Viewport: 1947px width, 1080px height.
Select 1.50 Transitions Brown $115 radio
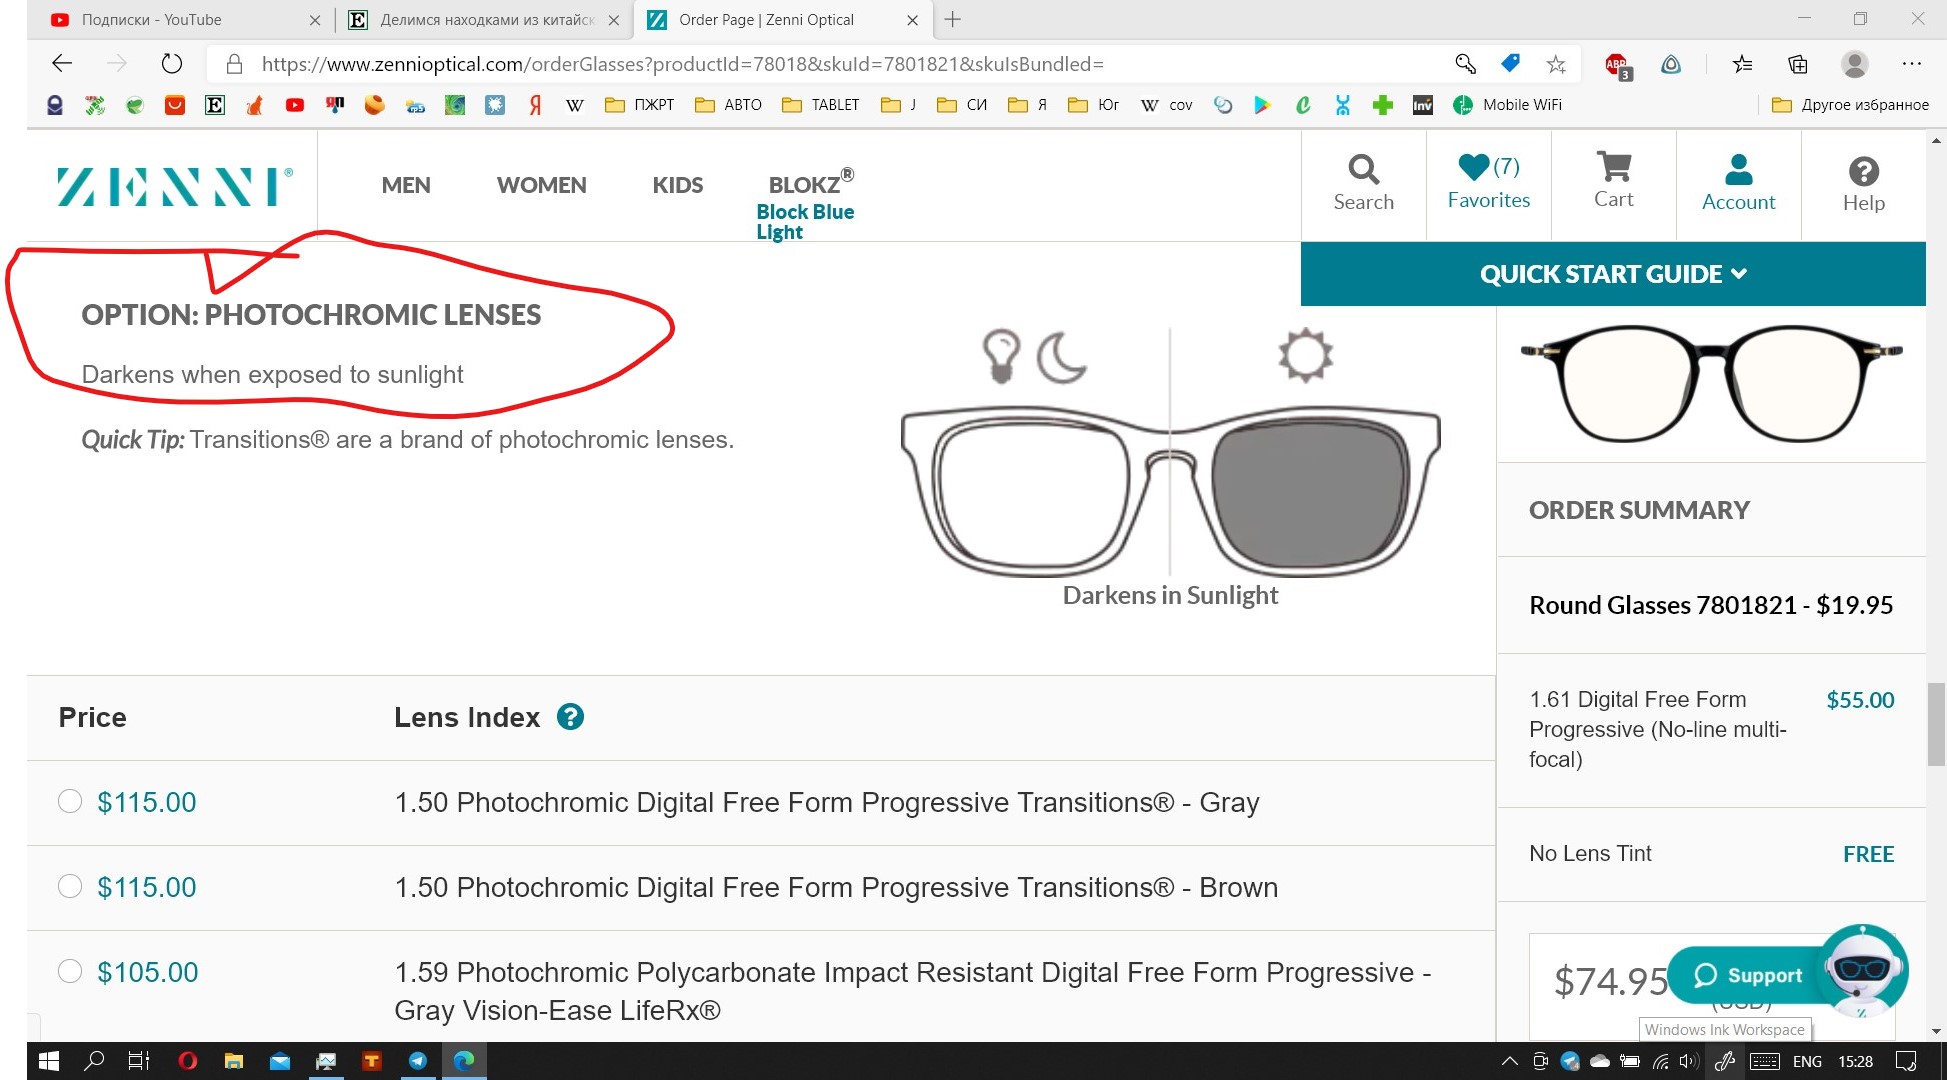(70, 886)
